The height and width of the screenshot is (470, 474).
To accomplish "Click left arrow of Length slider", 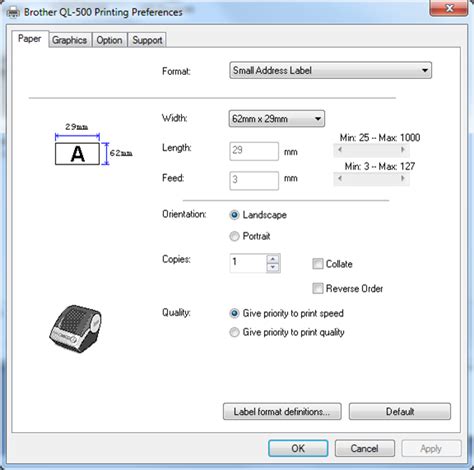I will tap(340, 150).
